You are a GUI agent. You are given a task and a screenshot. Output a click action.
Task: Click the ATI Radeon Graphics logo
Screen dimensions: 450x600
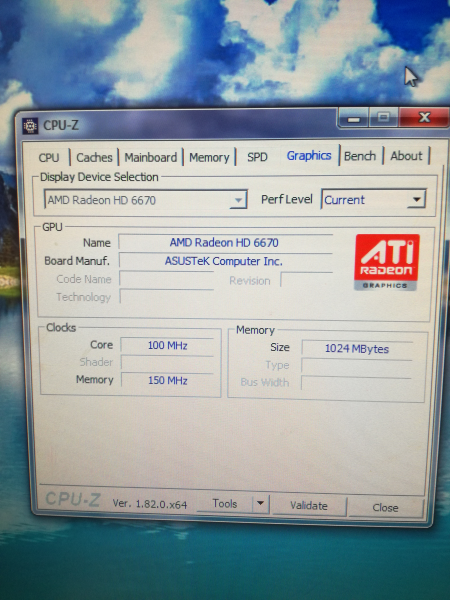386,262
